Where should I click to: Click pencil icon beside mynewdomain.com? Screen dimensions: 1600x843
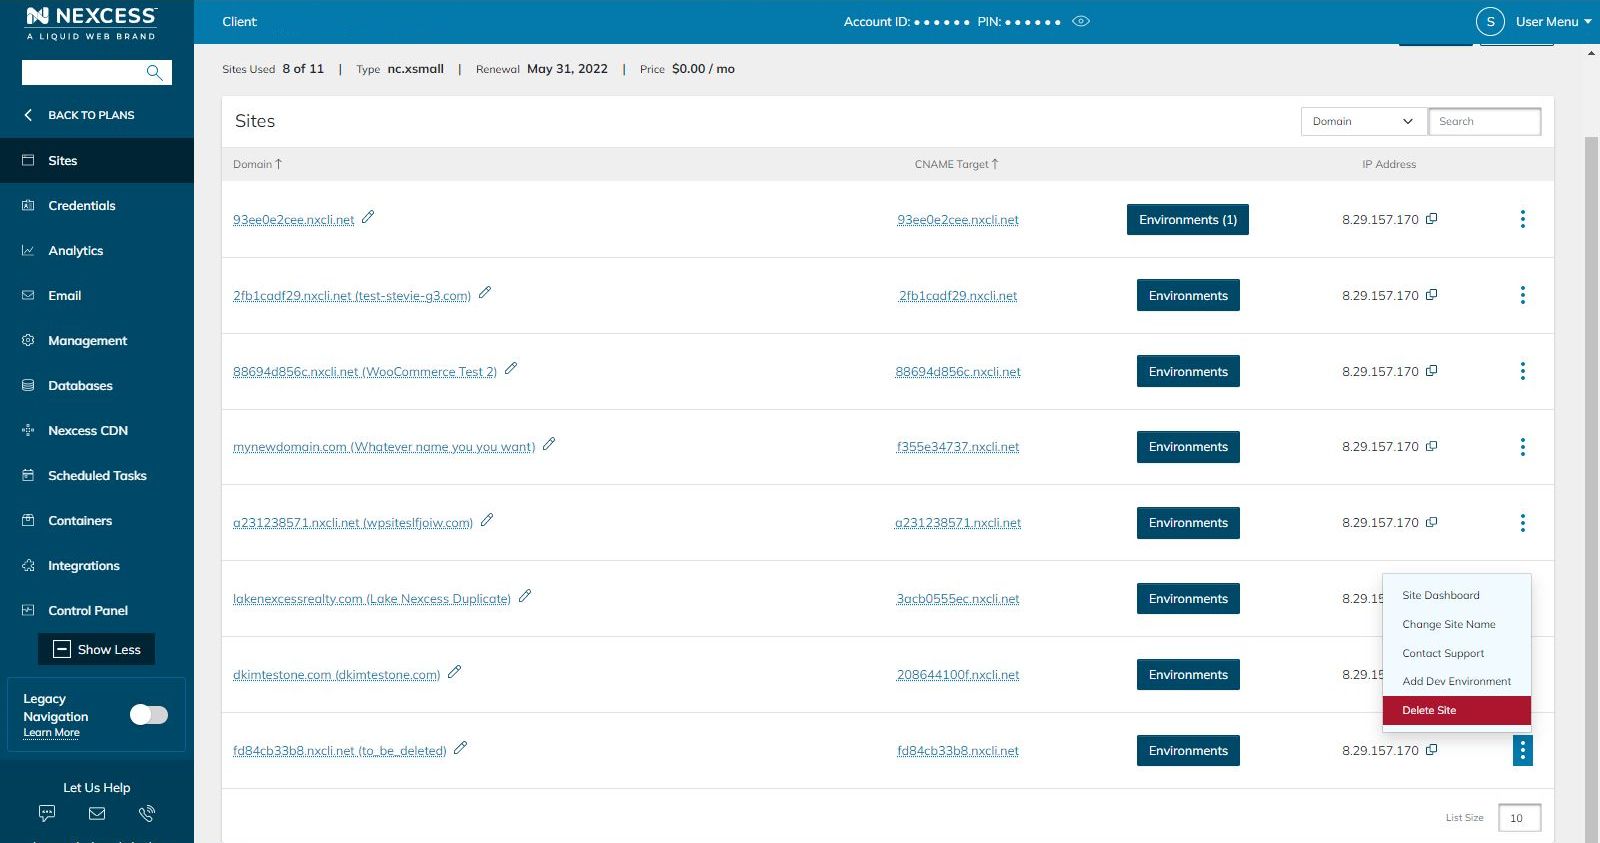[549, 444]
